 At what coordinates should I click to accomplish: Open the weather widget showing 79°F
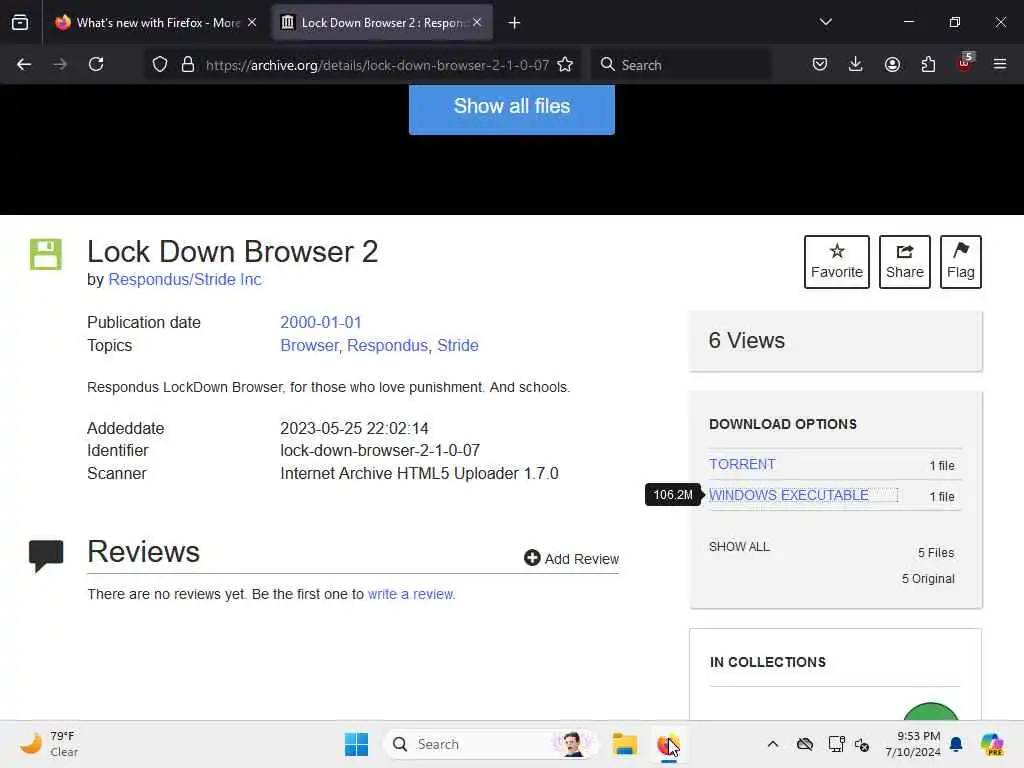pos(49,744)
